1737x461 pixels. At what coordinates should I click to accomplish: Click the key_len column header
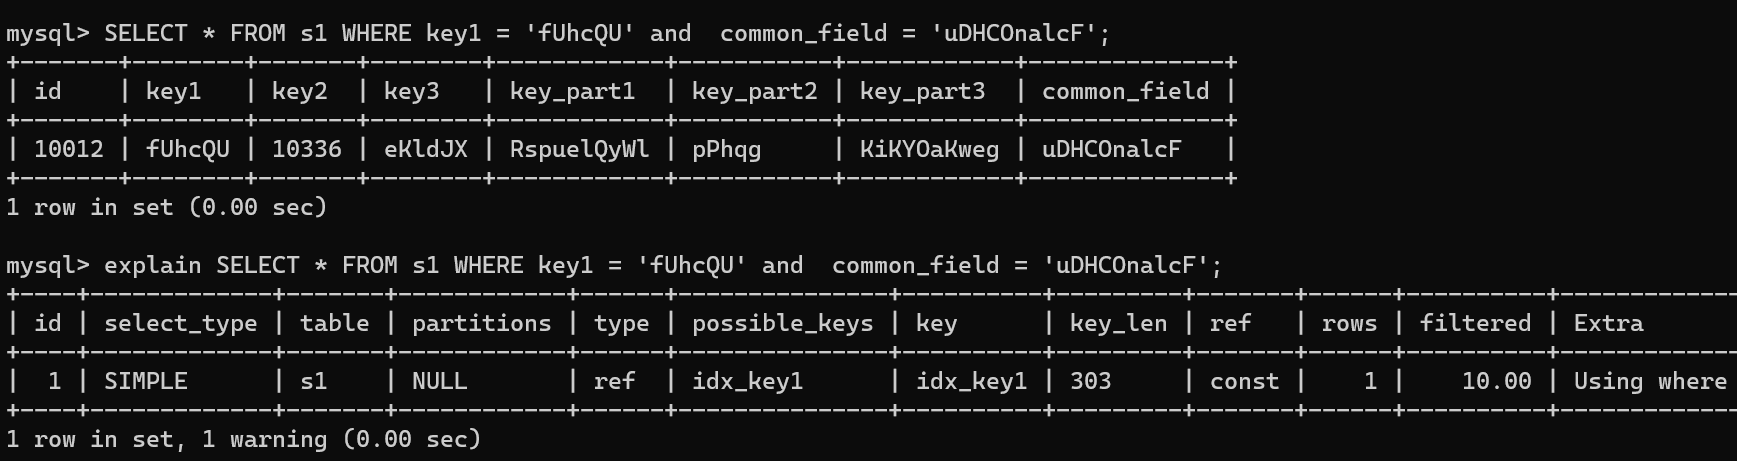click(1117, 324)
